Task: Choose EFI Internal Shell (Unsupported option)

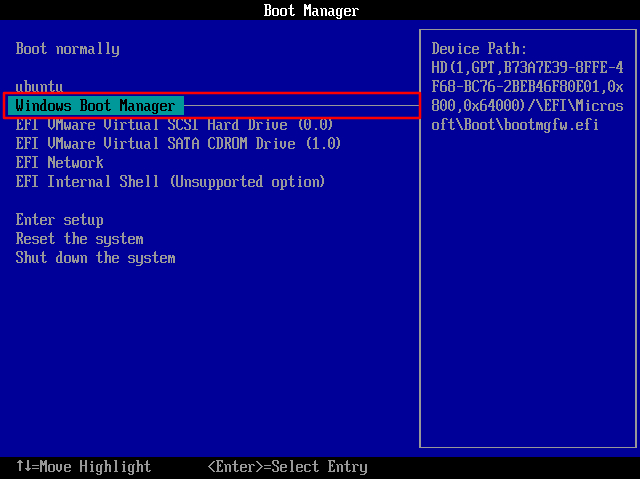Action: click(x=170, y=182)
